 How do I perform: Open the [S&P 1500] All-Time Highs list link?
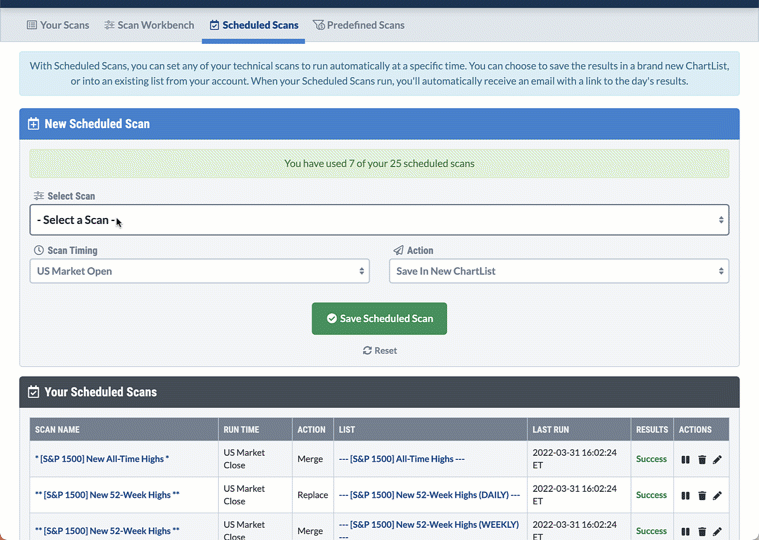(400, 459)
